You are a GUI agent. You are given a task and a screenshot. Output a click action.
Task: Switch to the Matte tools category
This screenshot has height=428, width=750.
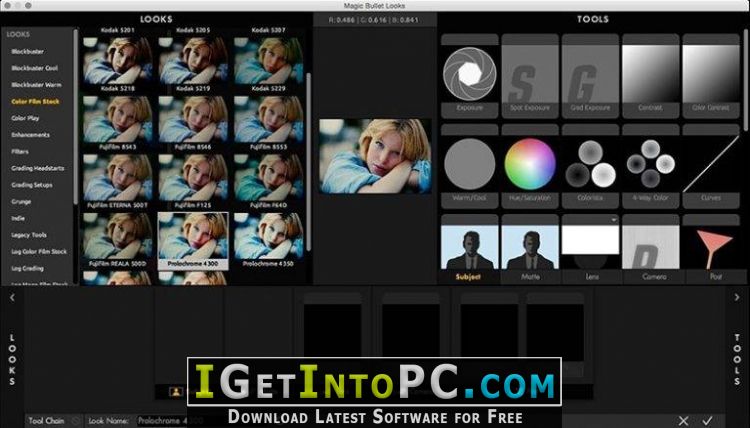(529, 250)
